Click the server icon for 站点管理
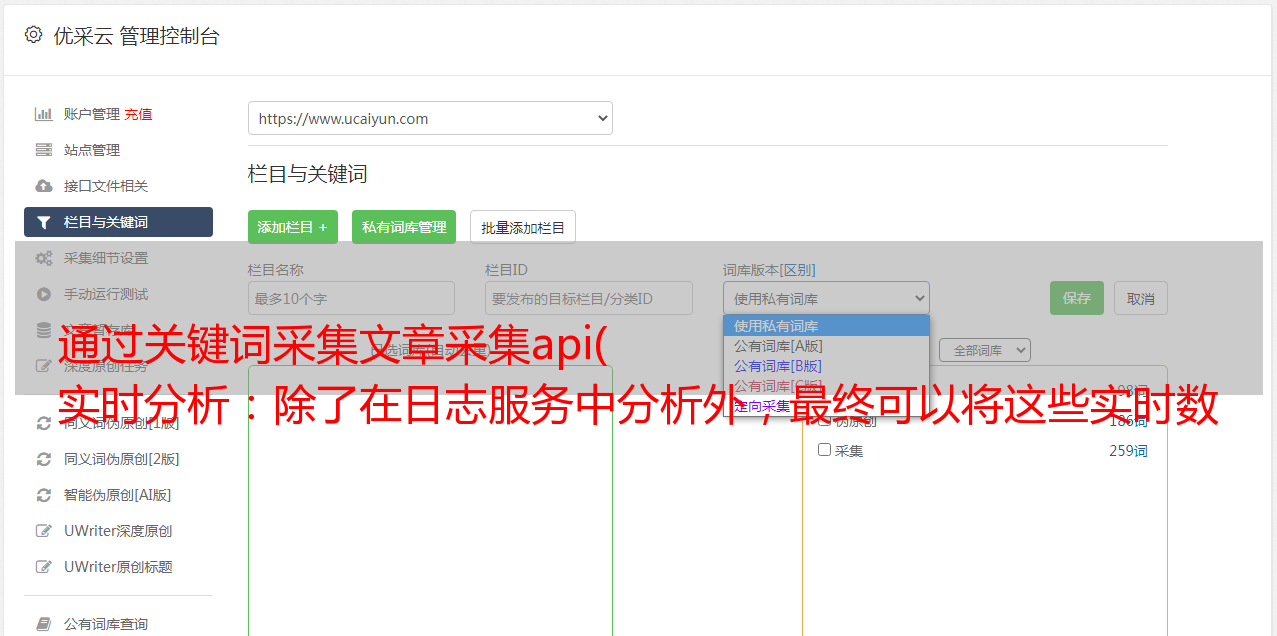 [44, 150]
